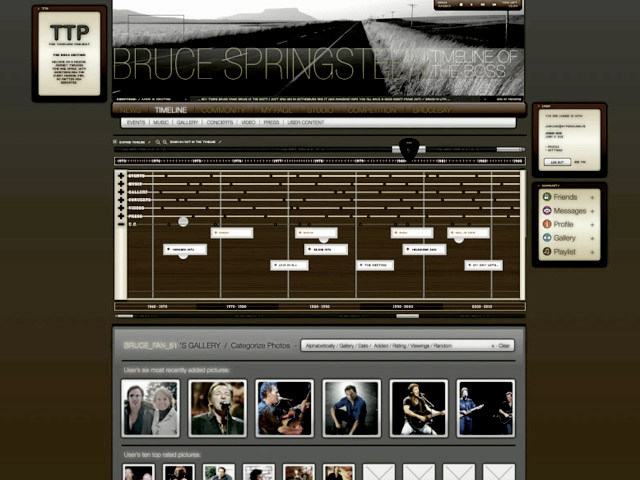Click the expand timeline icon at top left
This screenshot has width=640, height=480.
pos(115,142)
